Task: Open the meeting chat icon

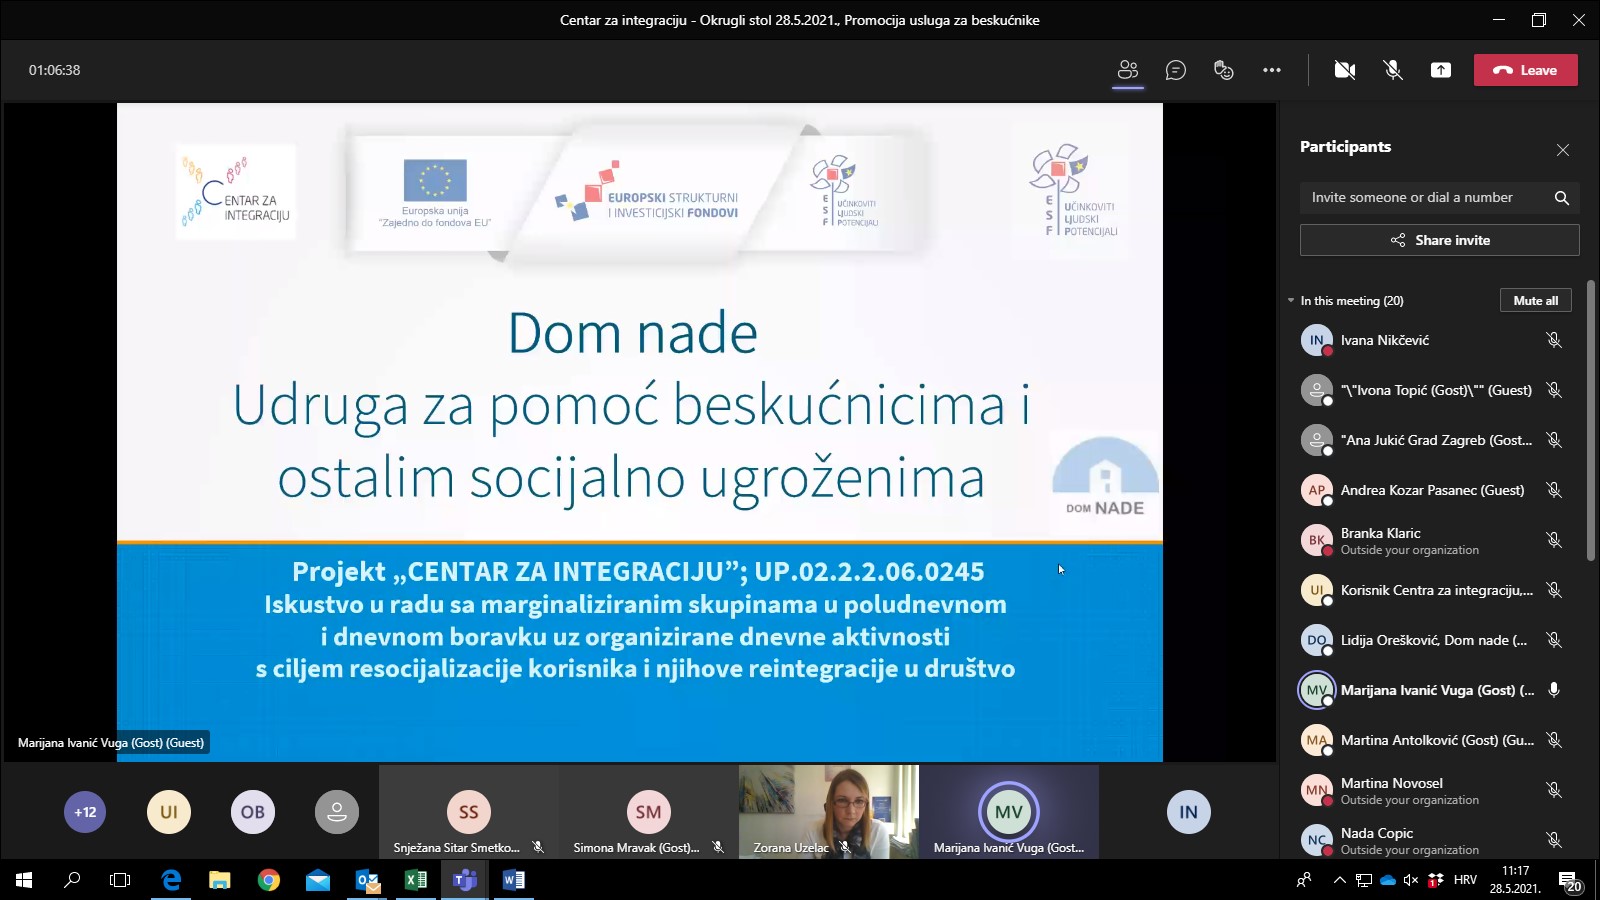Action: click(1176, 70)
